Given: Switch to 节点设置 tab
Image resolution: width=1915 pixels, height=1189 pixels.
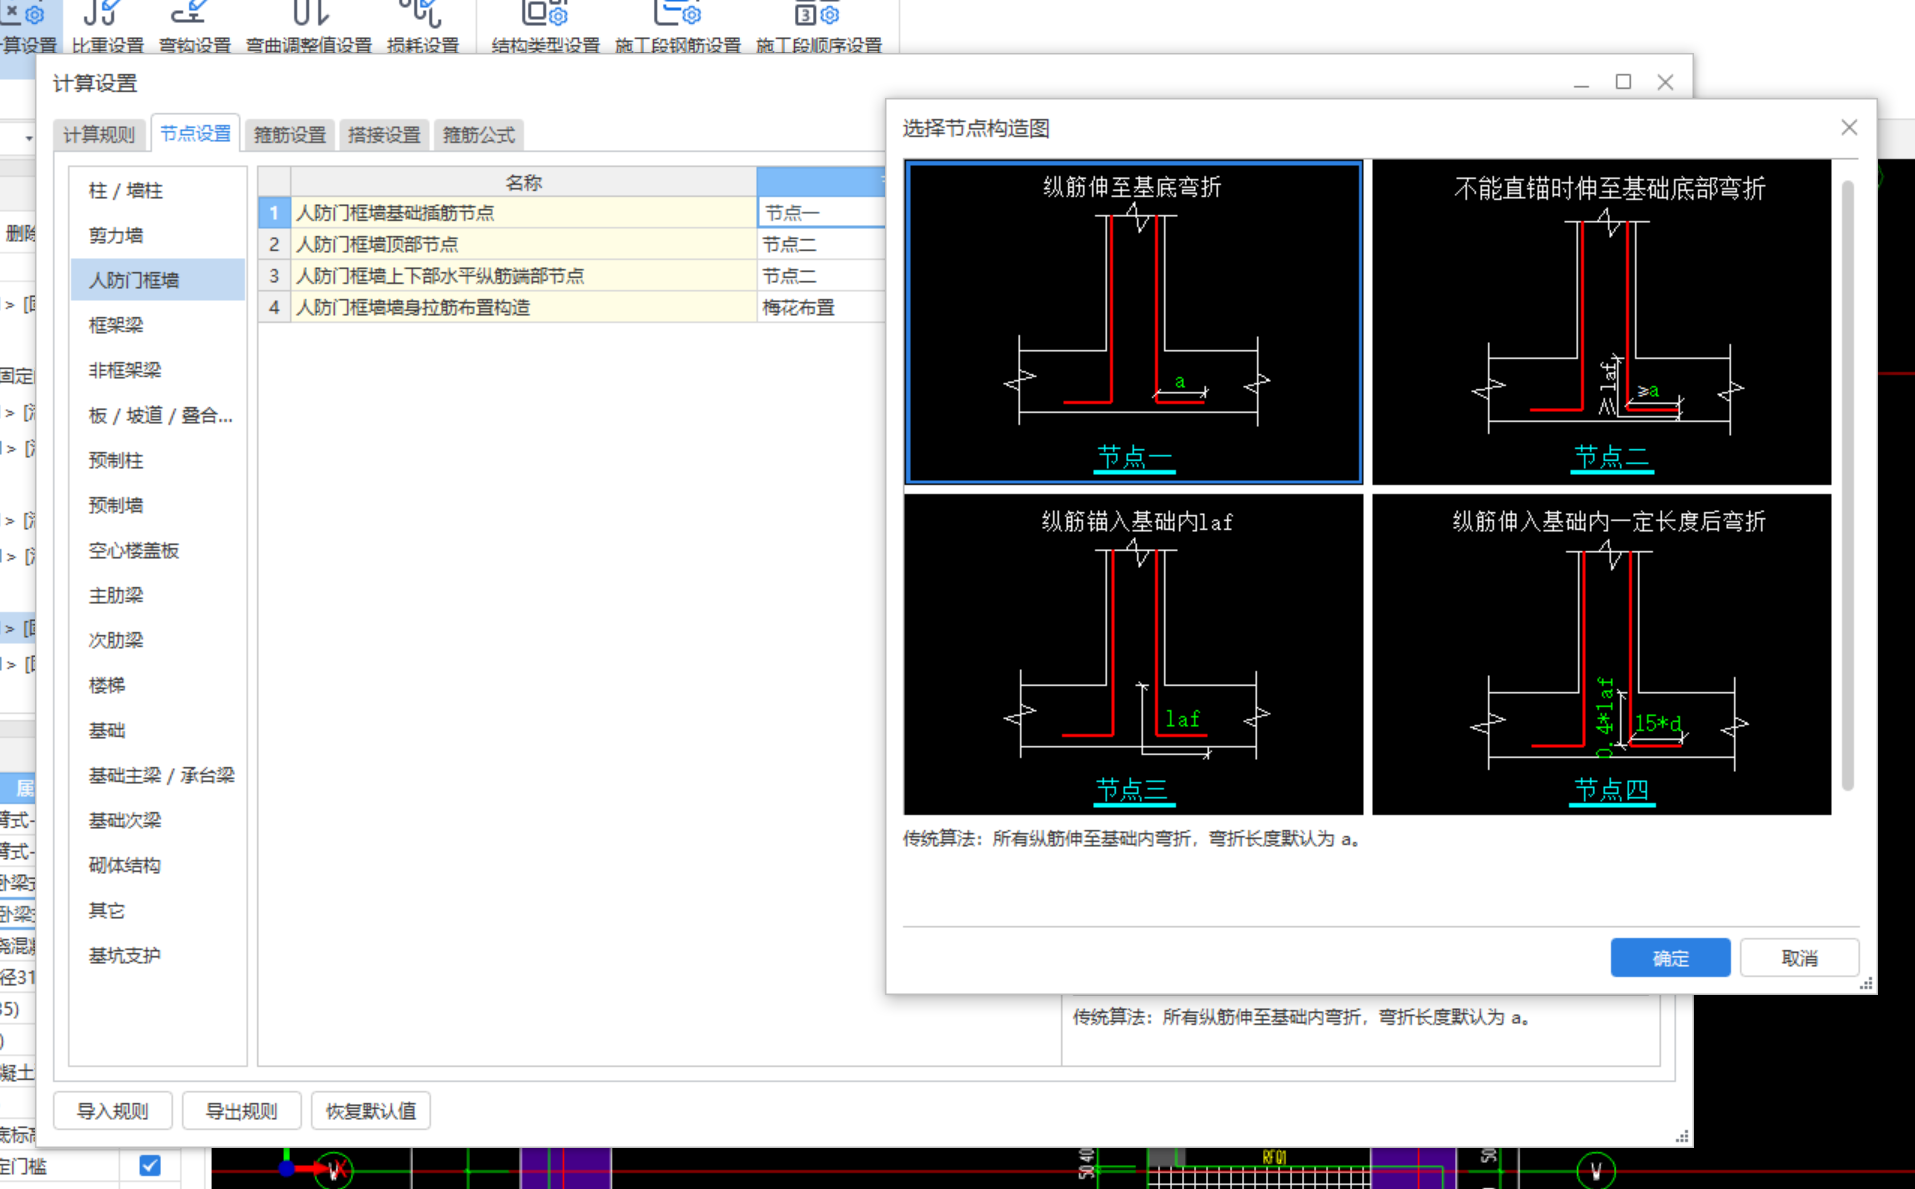Looking at the screenshot, I should (x=195, y=133).
